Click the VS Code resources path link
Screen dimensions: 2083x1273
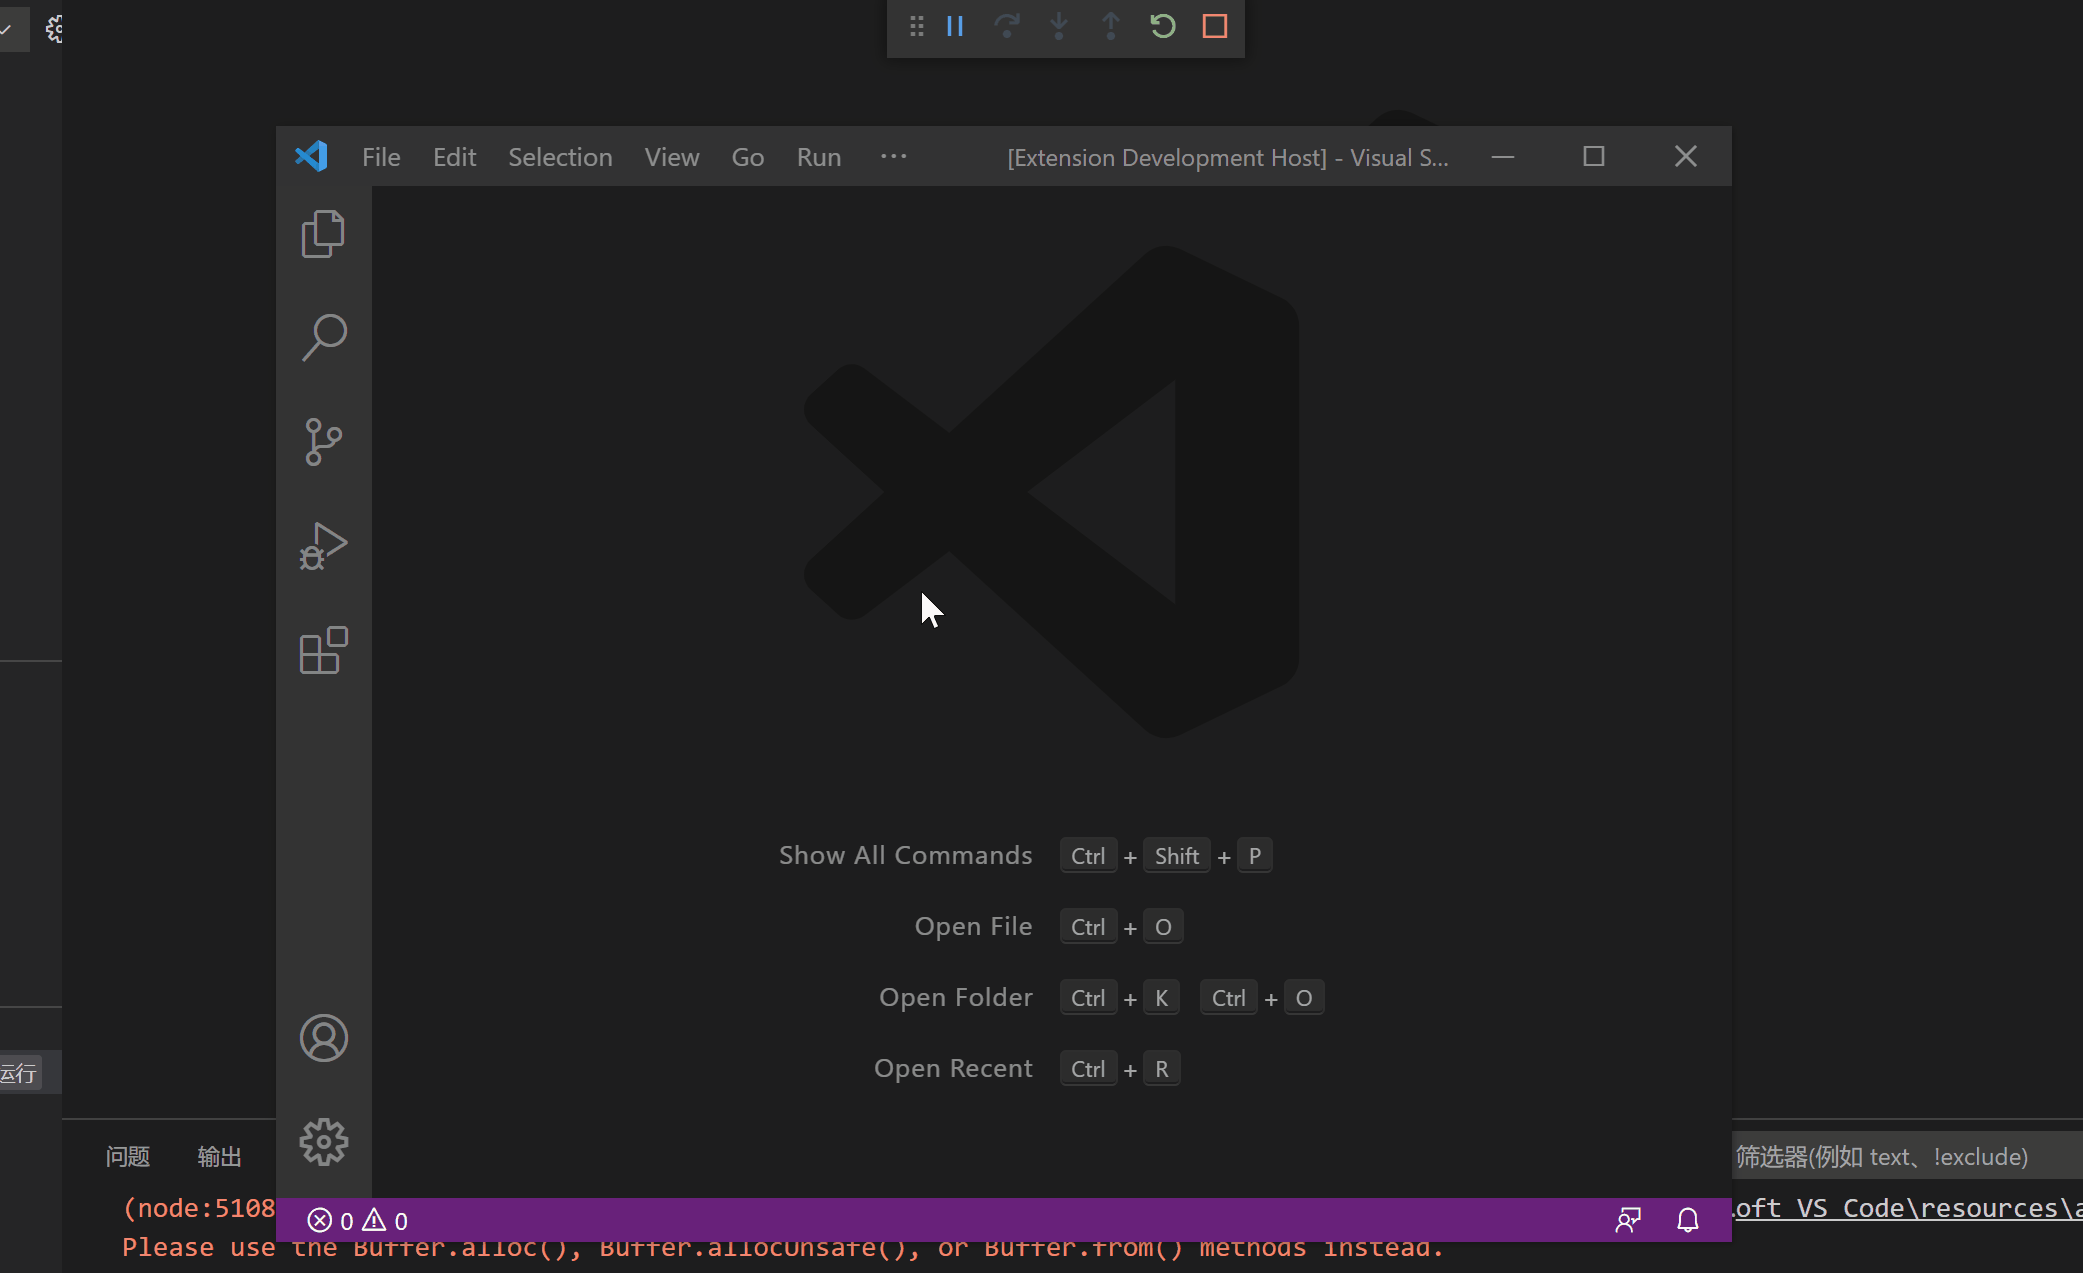[x=1908, y=1208]
